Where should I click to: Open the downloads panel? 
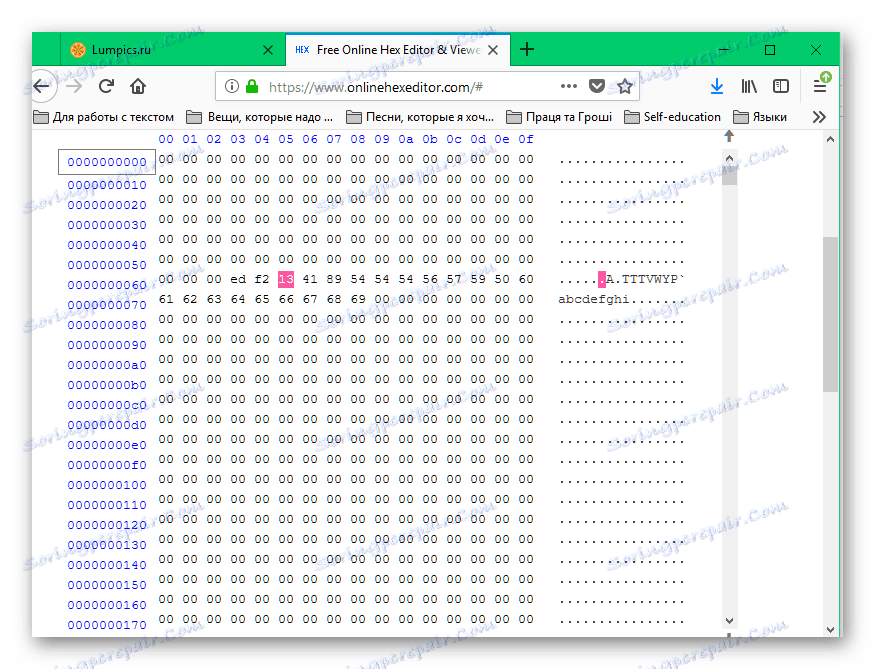[717, 86]
